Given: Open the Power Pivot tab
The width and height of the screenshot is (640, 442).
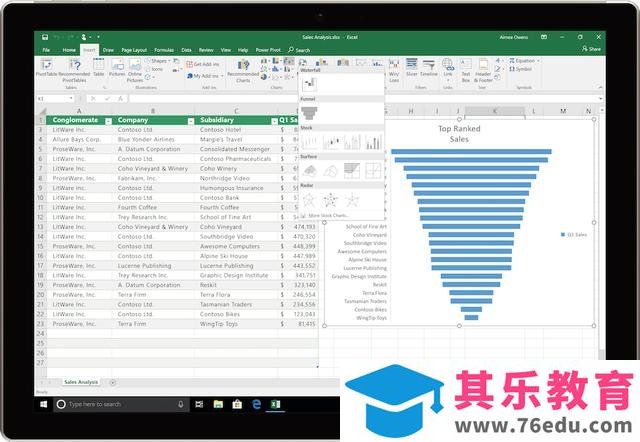Looking at the screenshot, I should [268, 50].
